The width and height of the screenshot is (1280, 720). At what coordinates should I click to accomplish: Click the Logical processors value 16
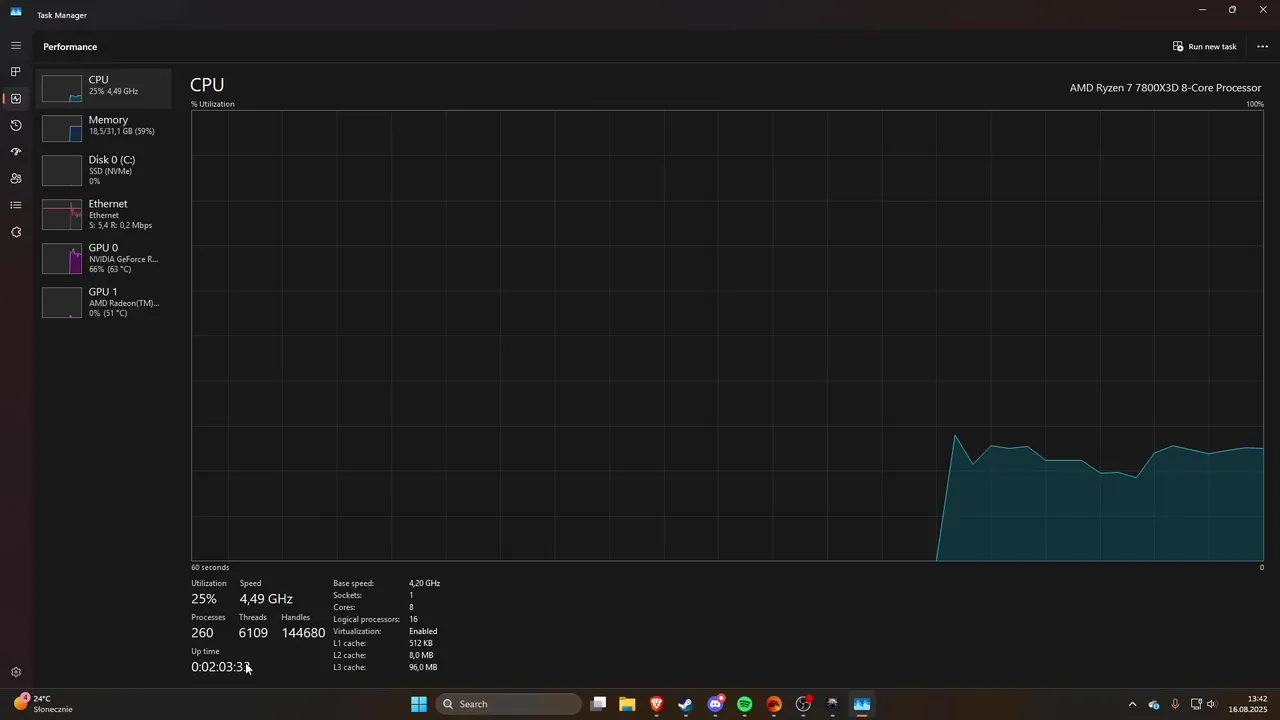tap(413, 619)
